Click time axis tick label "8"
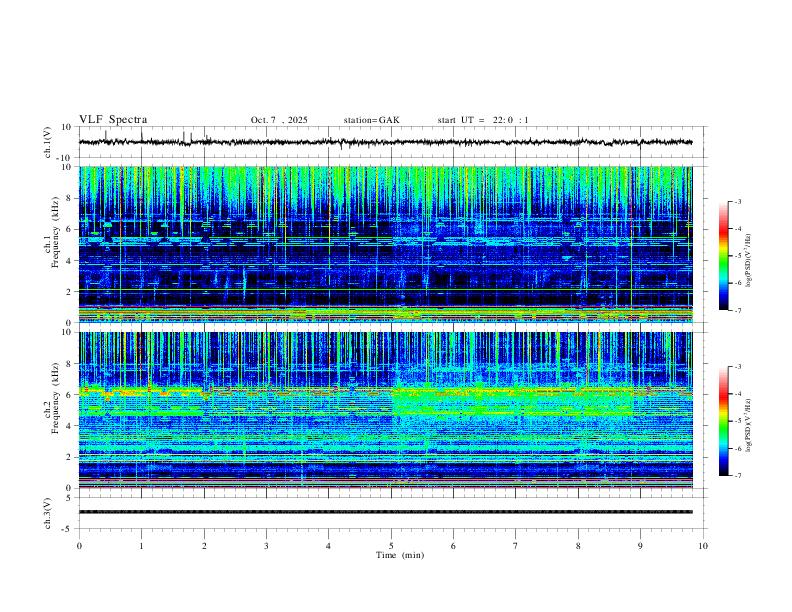Image resolution: width=792 pixels, height=612 pixels. click(578, 546)
